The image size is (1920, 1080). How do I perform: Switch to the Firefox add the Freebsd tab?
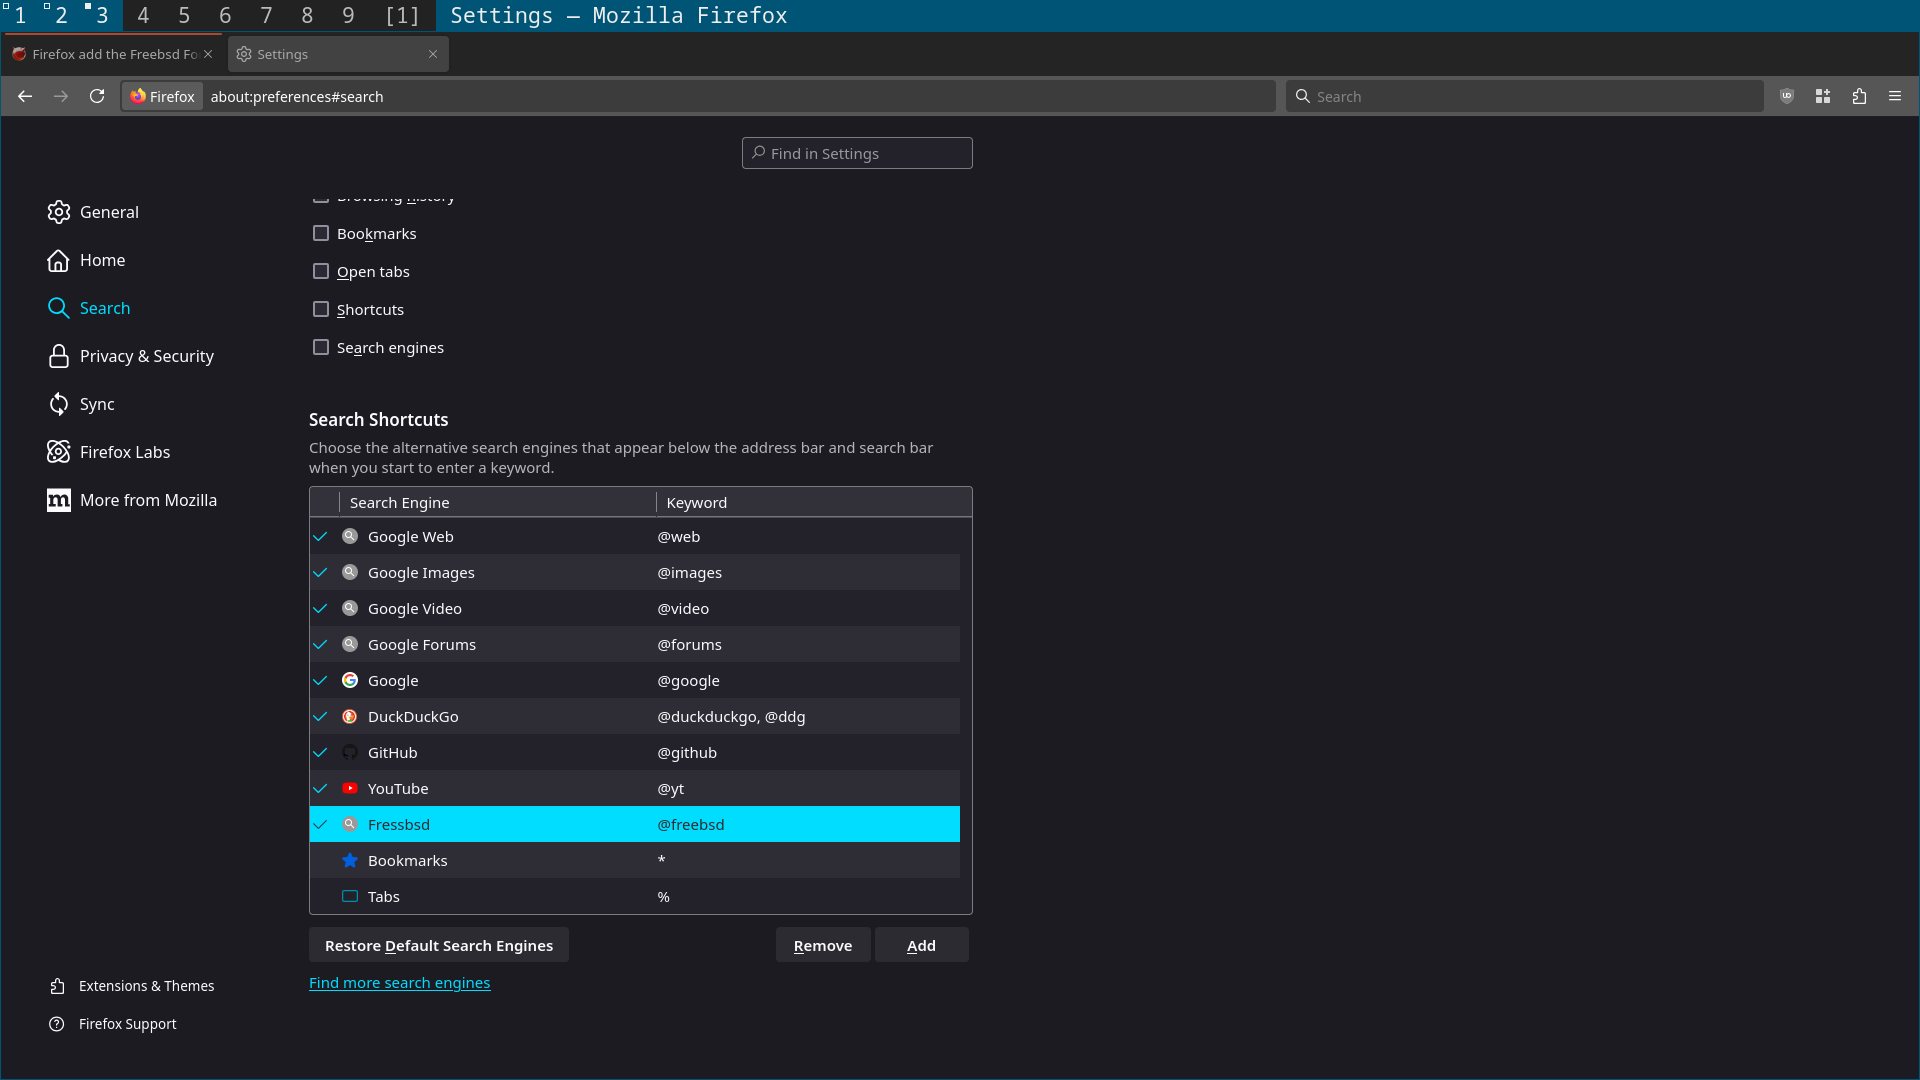pyautogui.click(x=112, y=54)
